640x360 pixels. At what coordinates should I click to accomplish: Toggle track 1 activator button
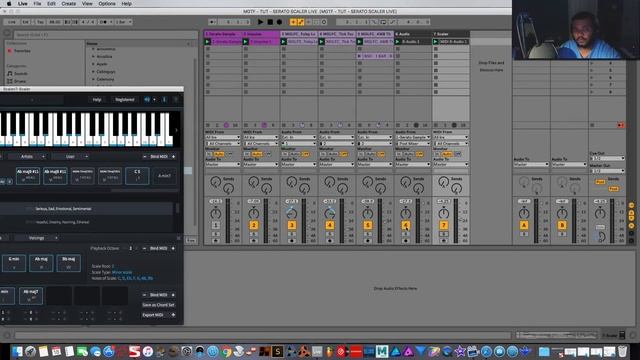[x=216, y=225]
